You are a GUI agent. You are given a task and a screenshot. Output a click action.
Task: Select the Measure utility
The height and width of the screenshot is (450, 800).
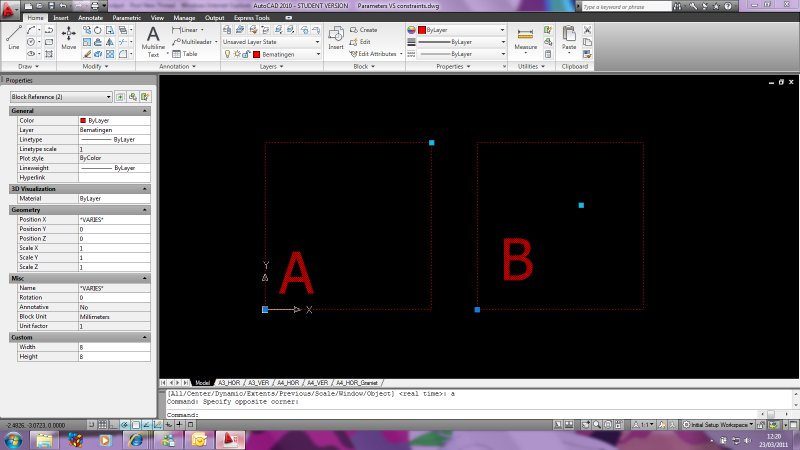pos(525,38)
